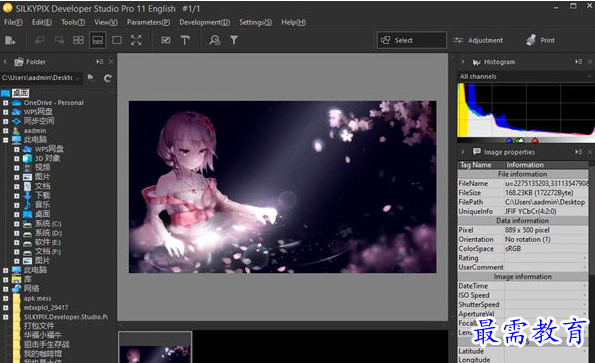Open file icon in the toolbar
The width and height of the screenshot is (595, 363).
click(x=10, y=40)
